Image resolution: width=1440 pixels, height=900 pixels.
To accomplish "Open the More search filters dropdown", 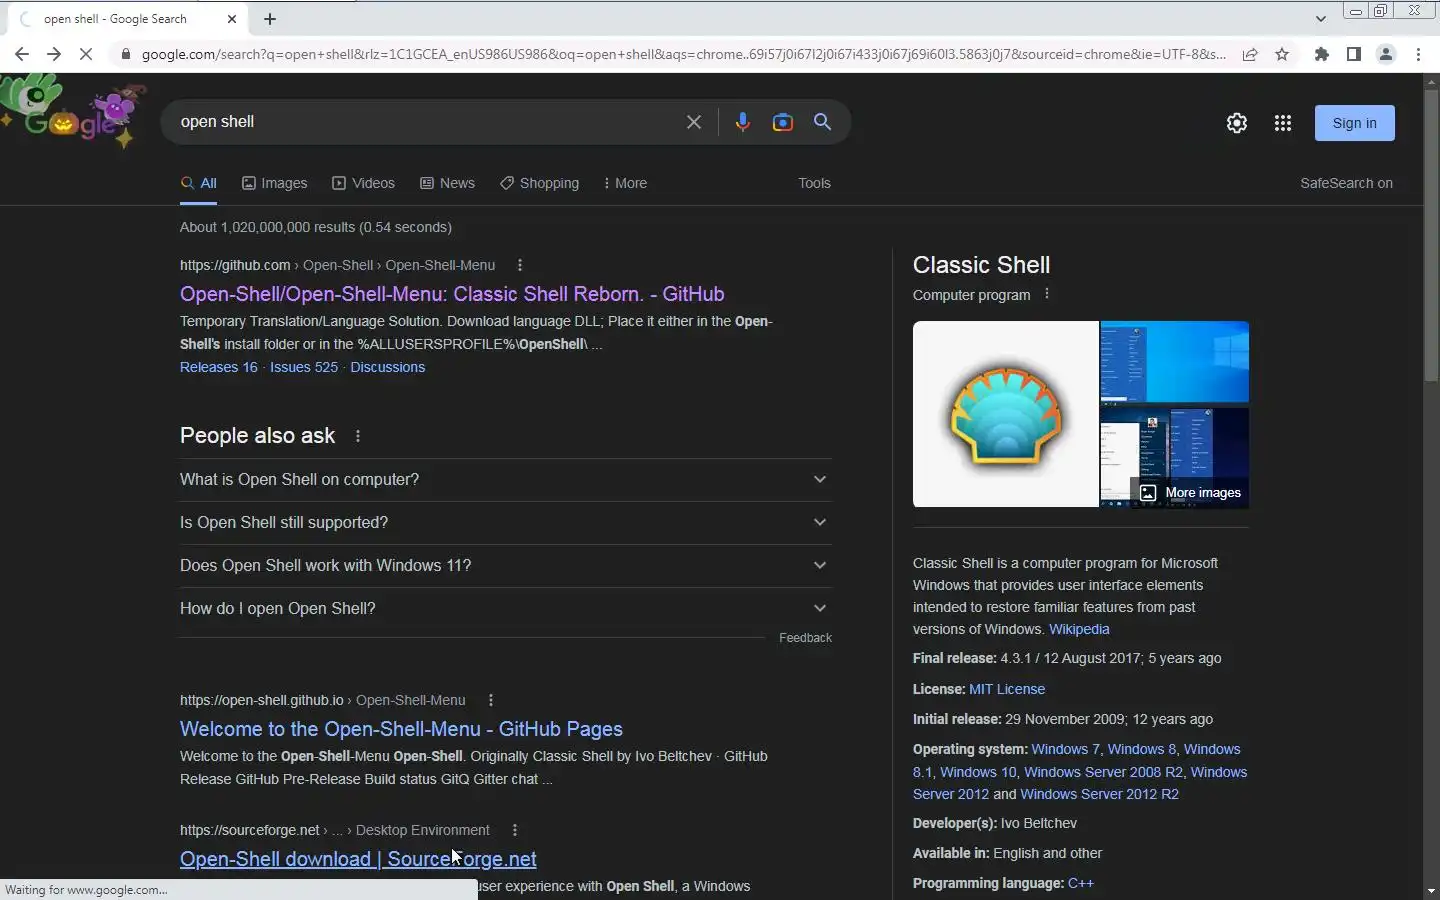I will 625,183.
